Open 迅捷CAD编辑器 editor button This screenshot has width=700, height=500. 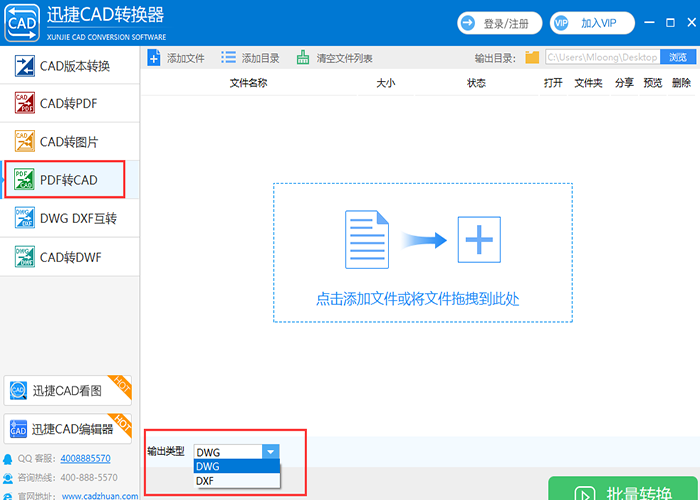click(68, 429)
